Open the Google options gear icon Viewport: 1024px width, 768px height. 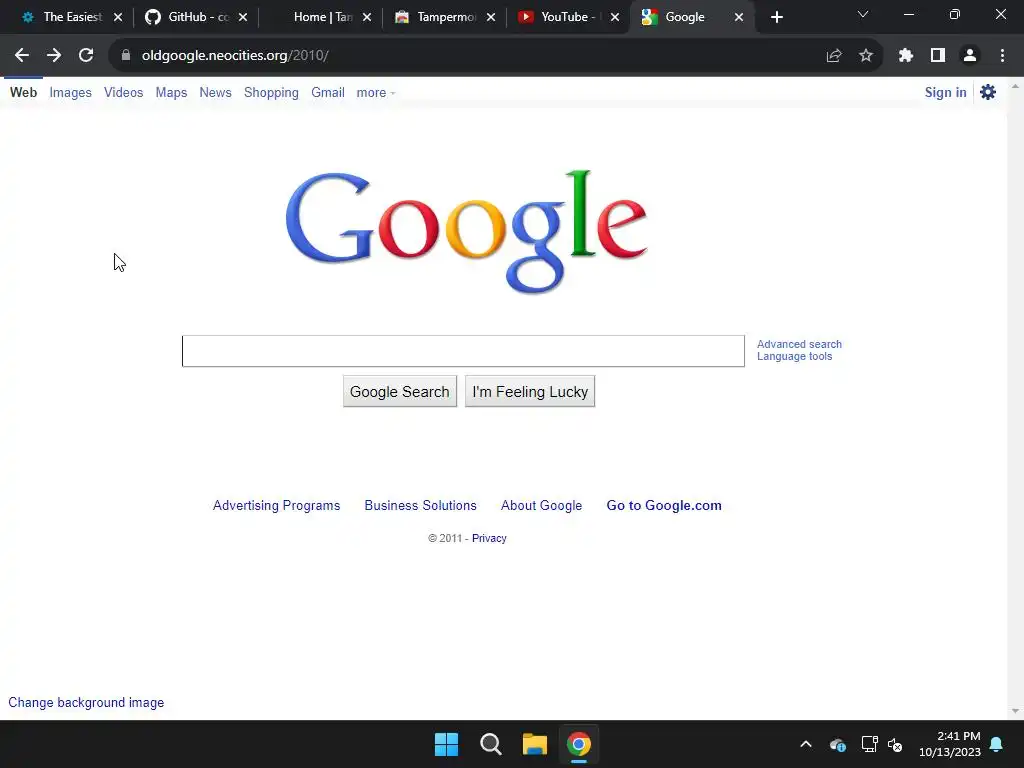(988, 92)
